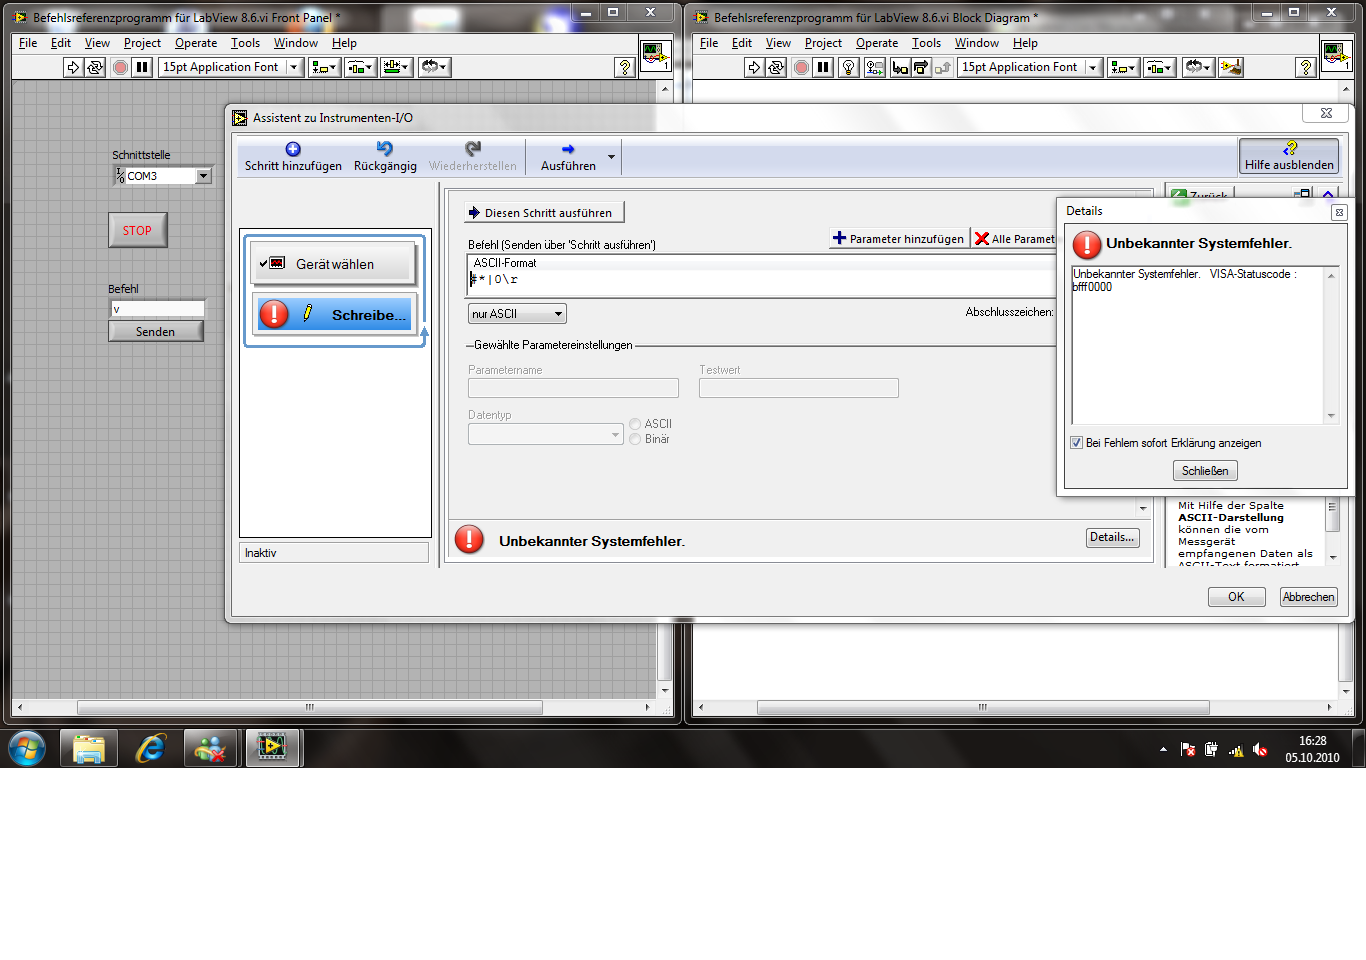Click the Pause button in Front Panel toolbar
Viewport: 1366px width, 960px height.
[142, 67]
